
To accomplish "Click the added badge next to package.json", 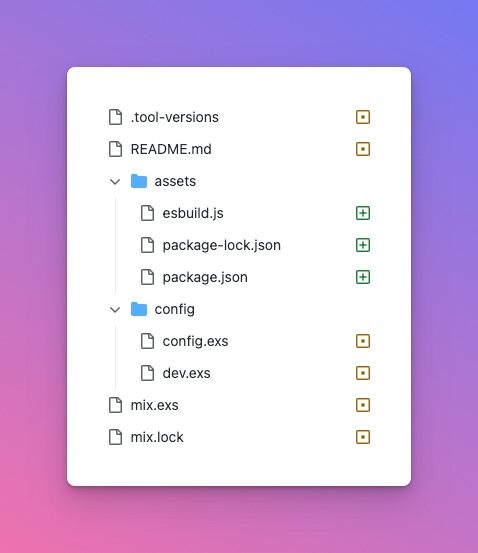I will coord(363,277).
